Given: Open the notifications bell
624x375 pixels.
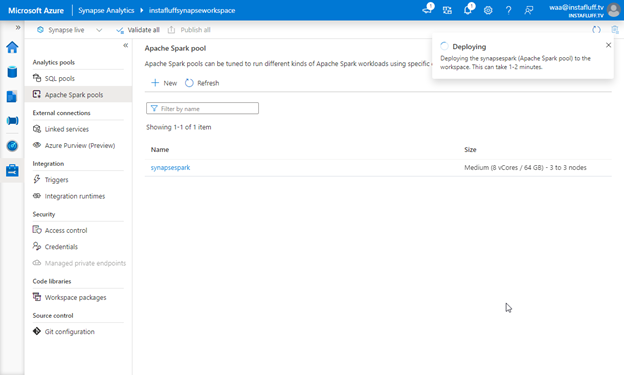Looking at the screenshot, I should (468, 10).
